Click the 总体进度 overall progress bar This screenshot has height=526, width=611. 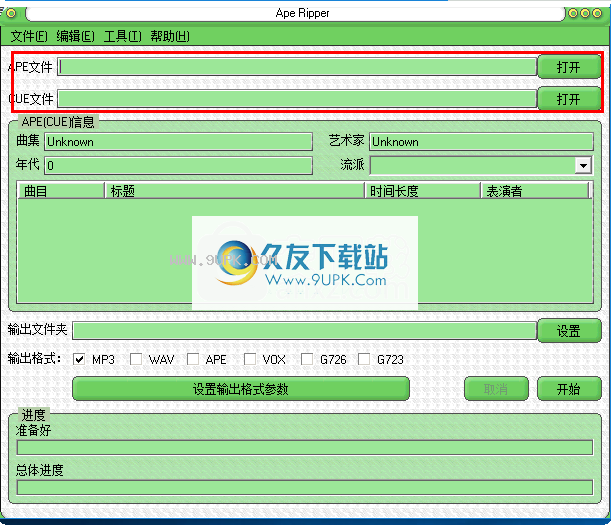[305, 487]
